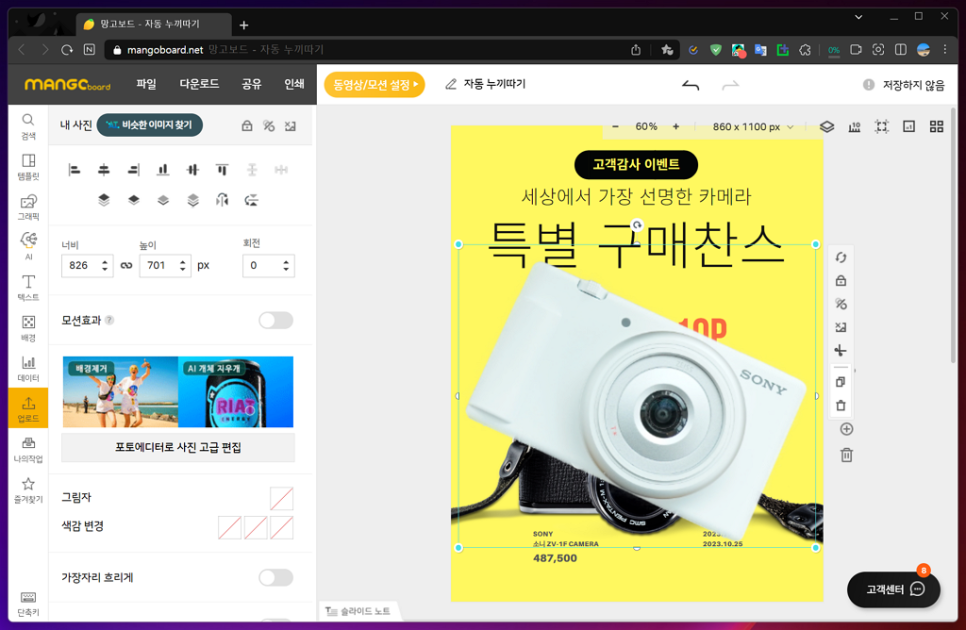Open the page grid view icon

point(936,127)
